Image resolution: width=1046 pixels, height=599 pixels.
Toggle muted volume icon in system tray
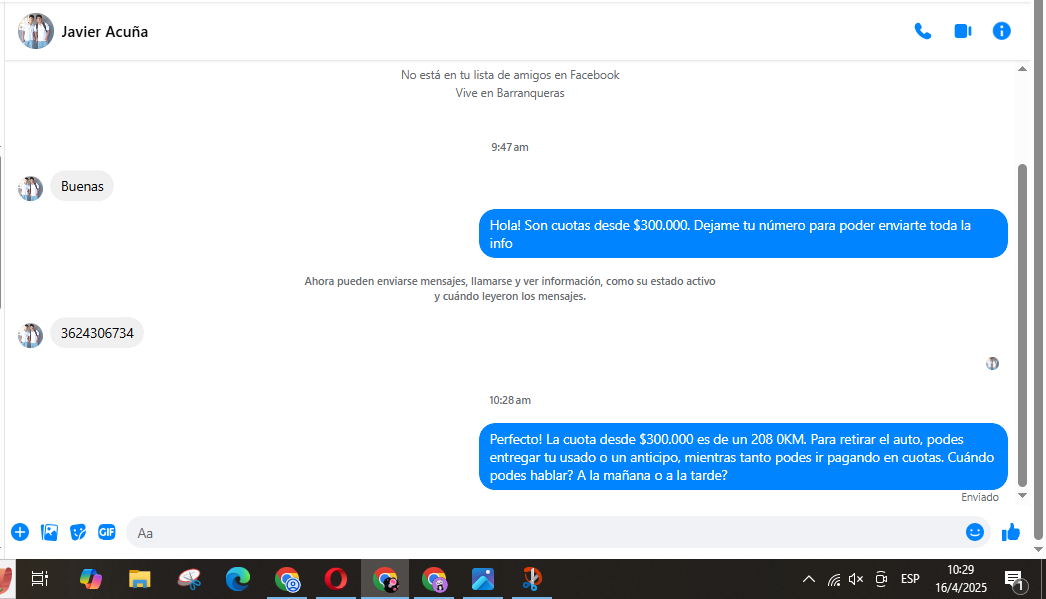856,579
